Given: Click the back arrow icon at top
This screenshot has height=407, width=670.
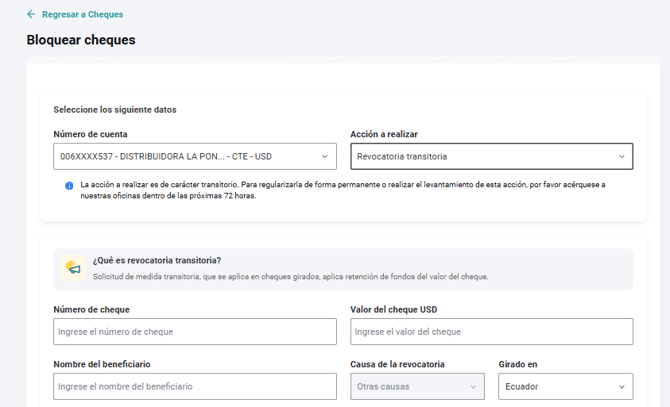Looking at the screenshot, I should pos(31,15).
